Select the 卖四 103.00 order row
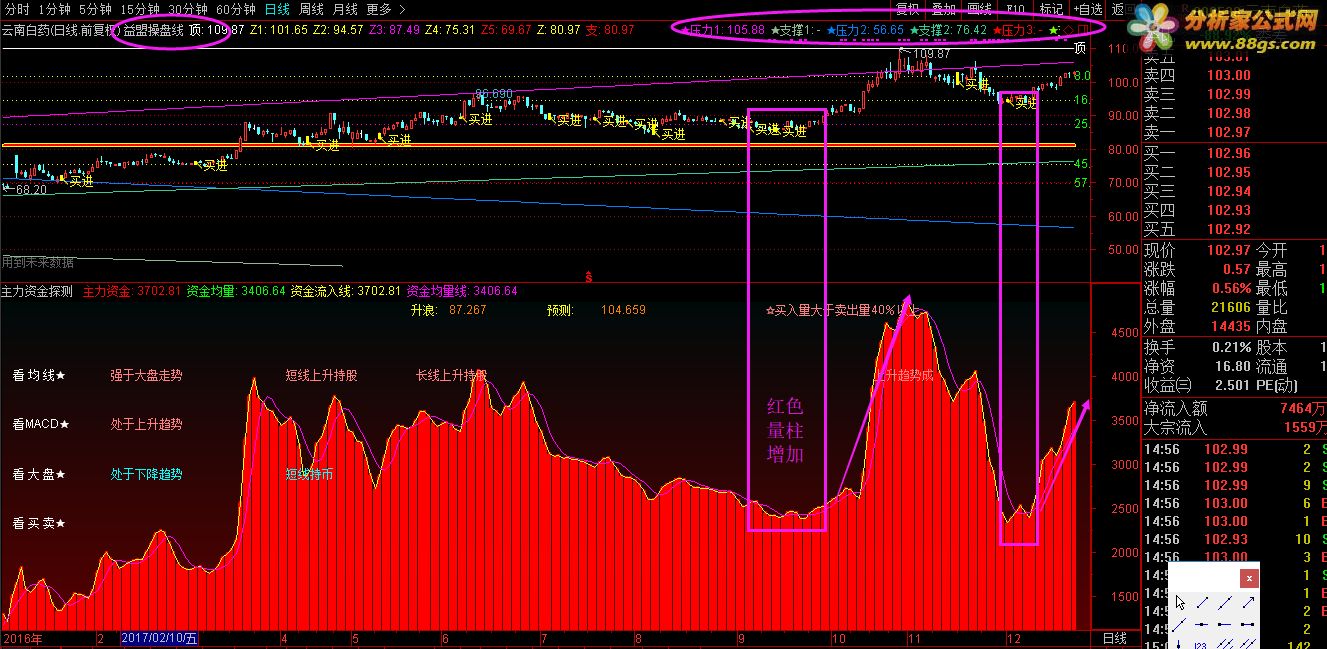Screen dimensions: 1327x649 [1198, 75]
